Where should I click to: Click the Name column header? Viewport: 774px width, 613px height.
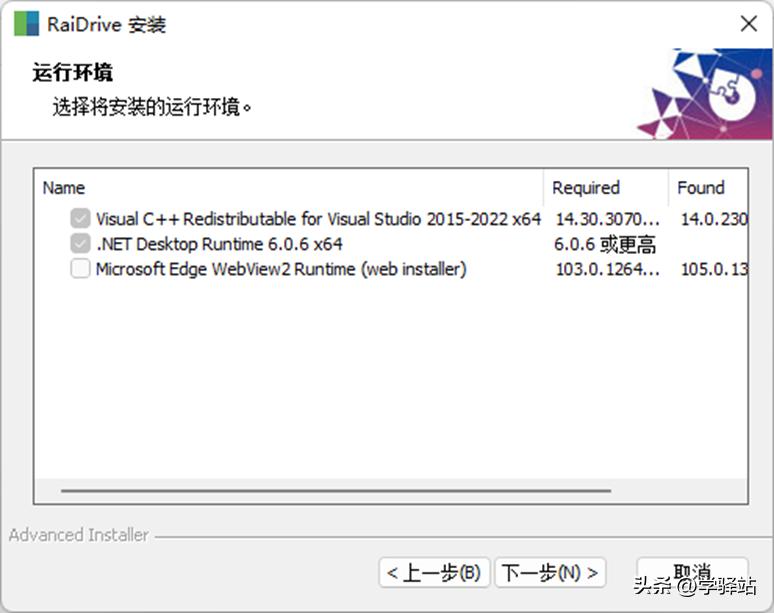point(289,188)
